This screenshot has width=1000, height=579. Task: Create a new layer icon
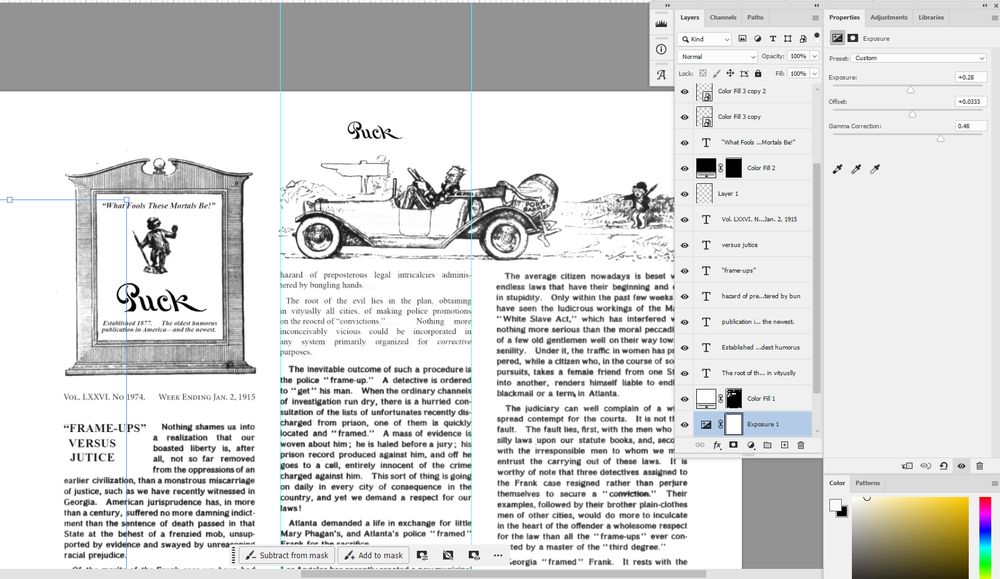(x=784, y=445)
